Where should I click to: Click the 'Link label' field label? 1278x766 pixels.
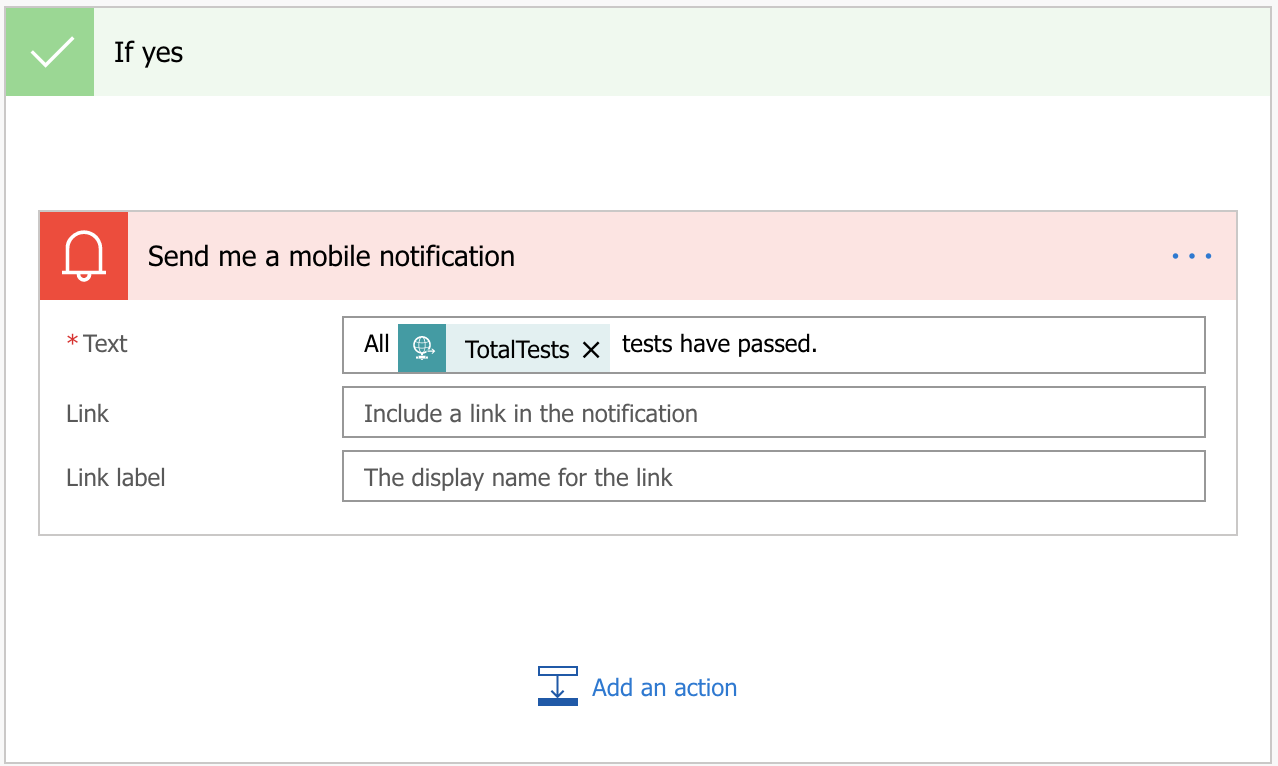click(x=116, y=478)
